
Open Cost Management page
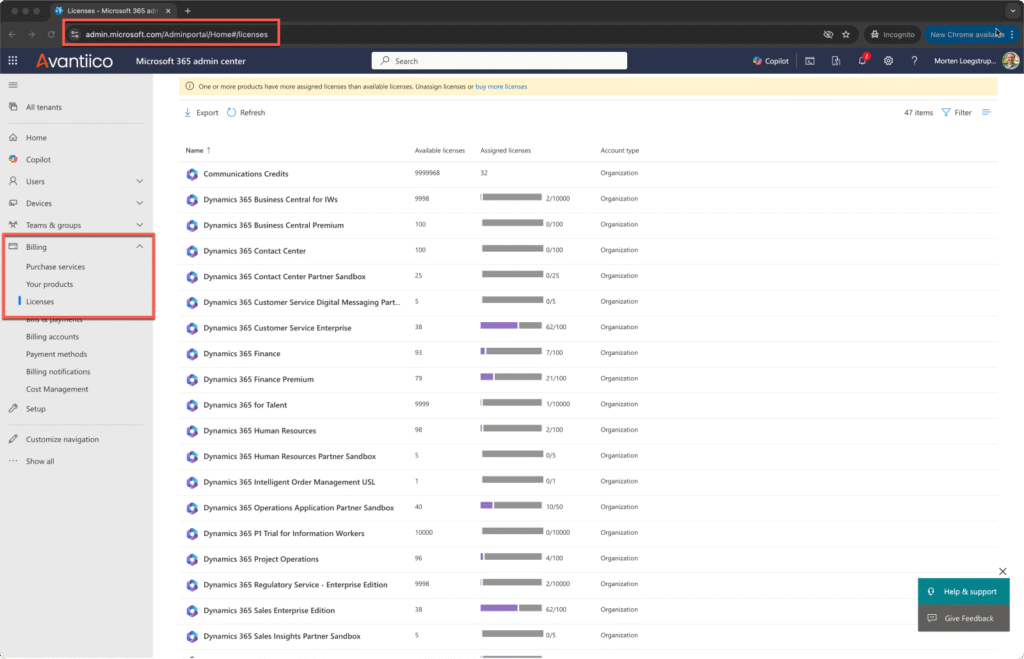(x=57, y=389)
